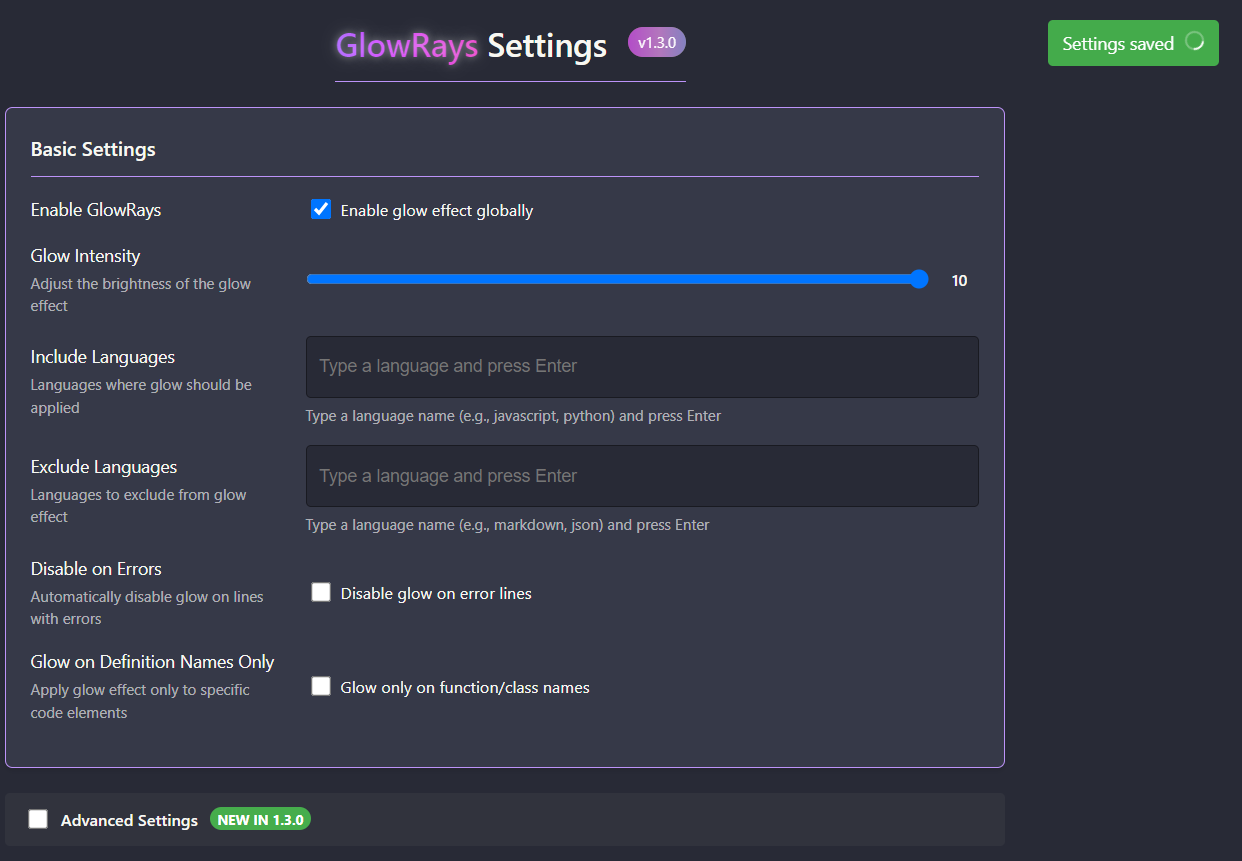This screenshot has height=861, width=1242.
Task: Click the Settings saved notification
Action: (1133, 43)
